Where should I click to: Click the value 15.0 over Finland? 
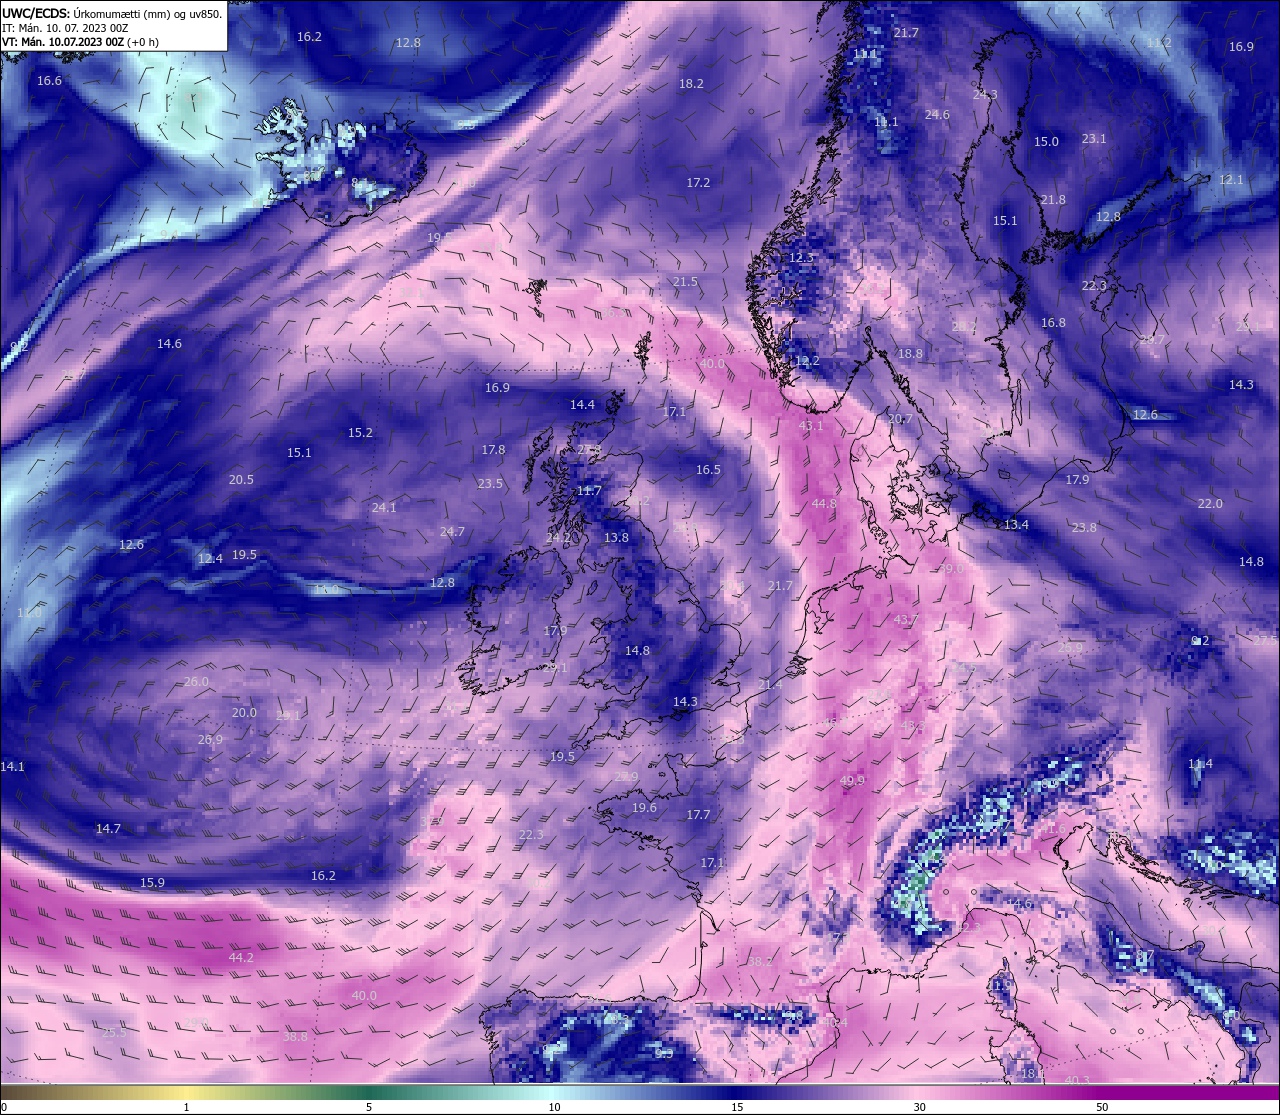click(x=1046, y=142)
